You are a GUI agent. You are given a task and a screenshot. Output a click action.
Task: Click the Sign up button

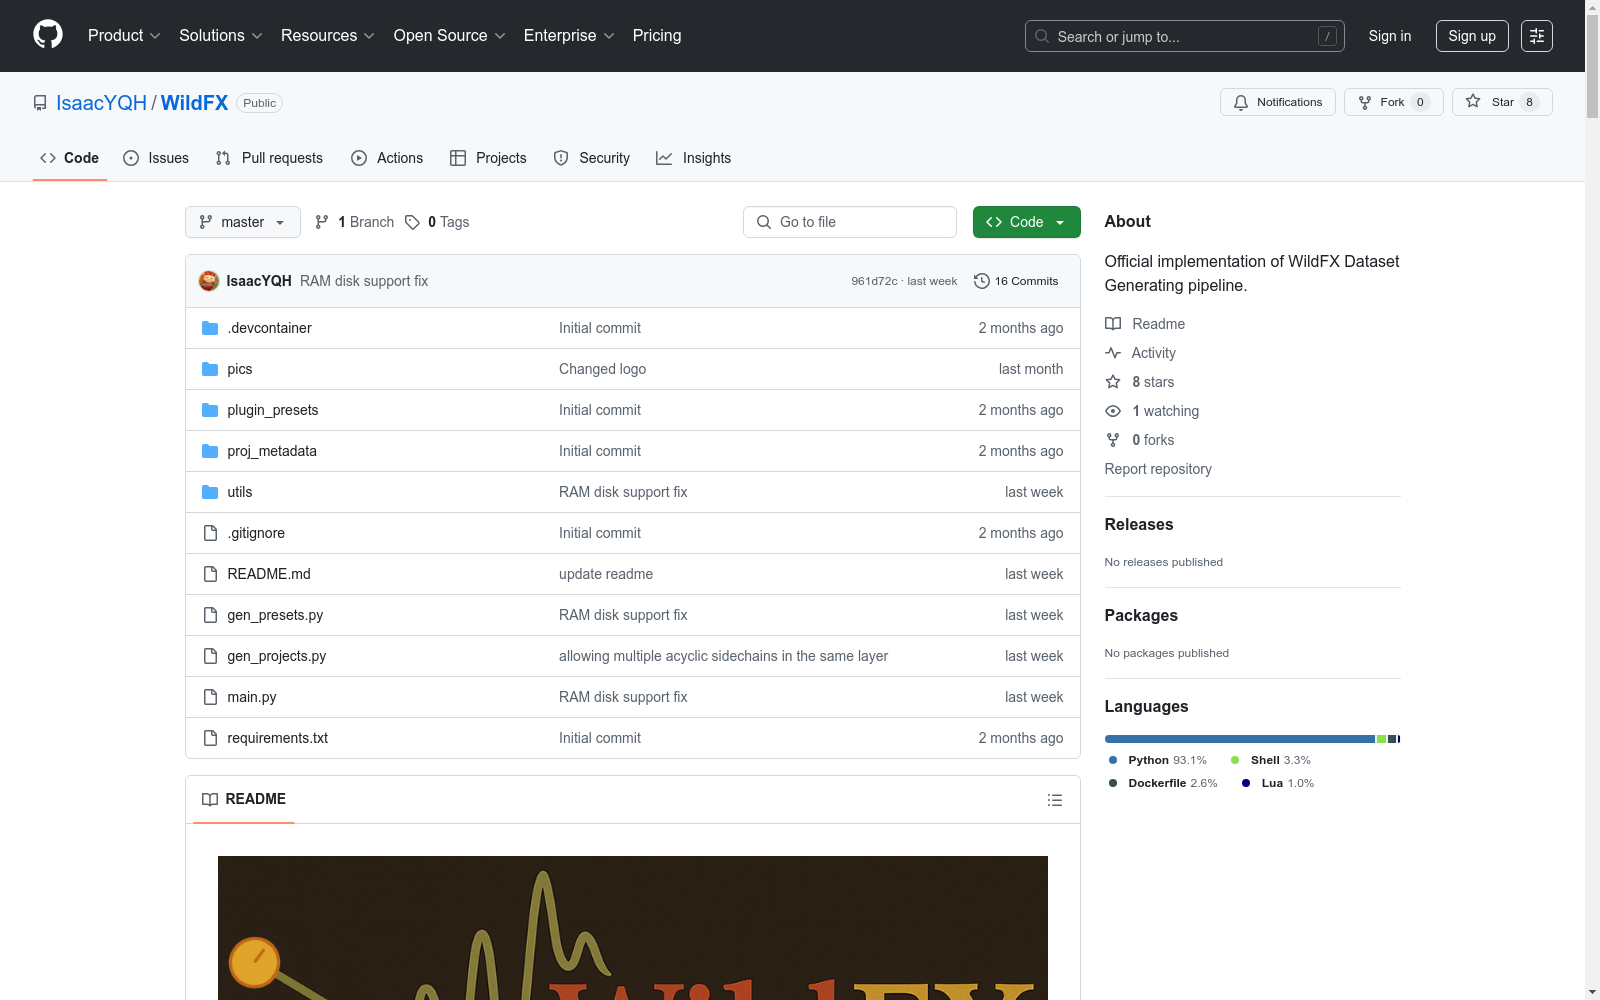point(1472,36)
